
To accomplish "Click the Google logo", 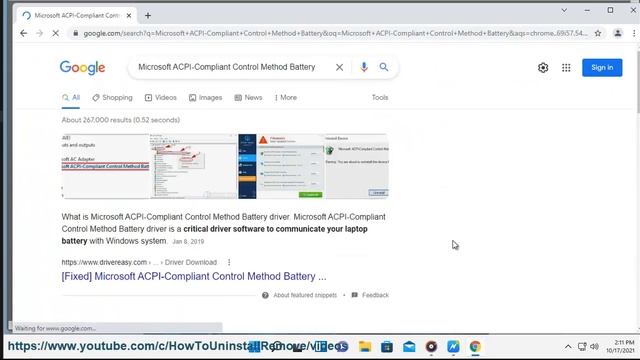I will tap(82, 67).
